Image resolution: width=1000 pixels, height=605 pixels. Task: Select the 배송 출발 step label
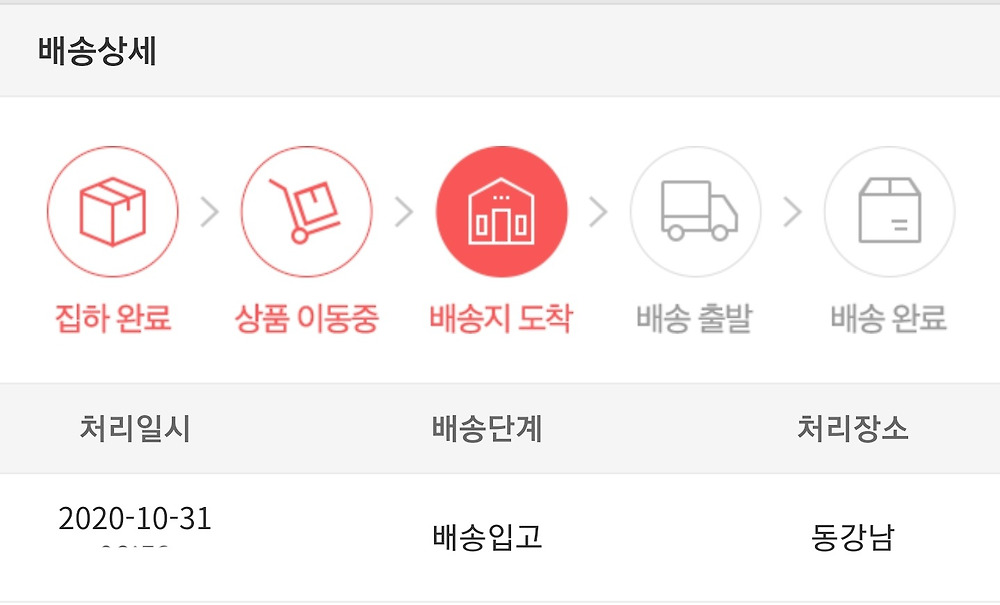(694, 319)
